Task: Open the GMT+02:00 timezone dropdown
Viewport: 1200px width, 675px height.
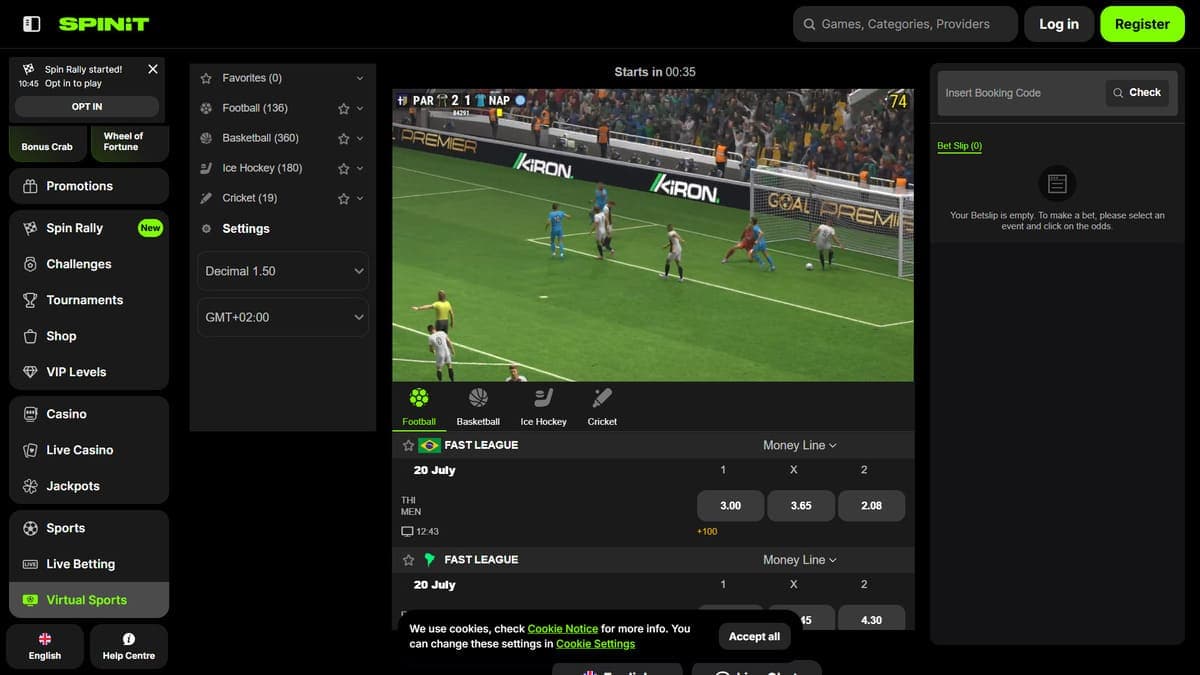Action: pyautogui.click(x=283, y=317)
